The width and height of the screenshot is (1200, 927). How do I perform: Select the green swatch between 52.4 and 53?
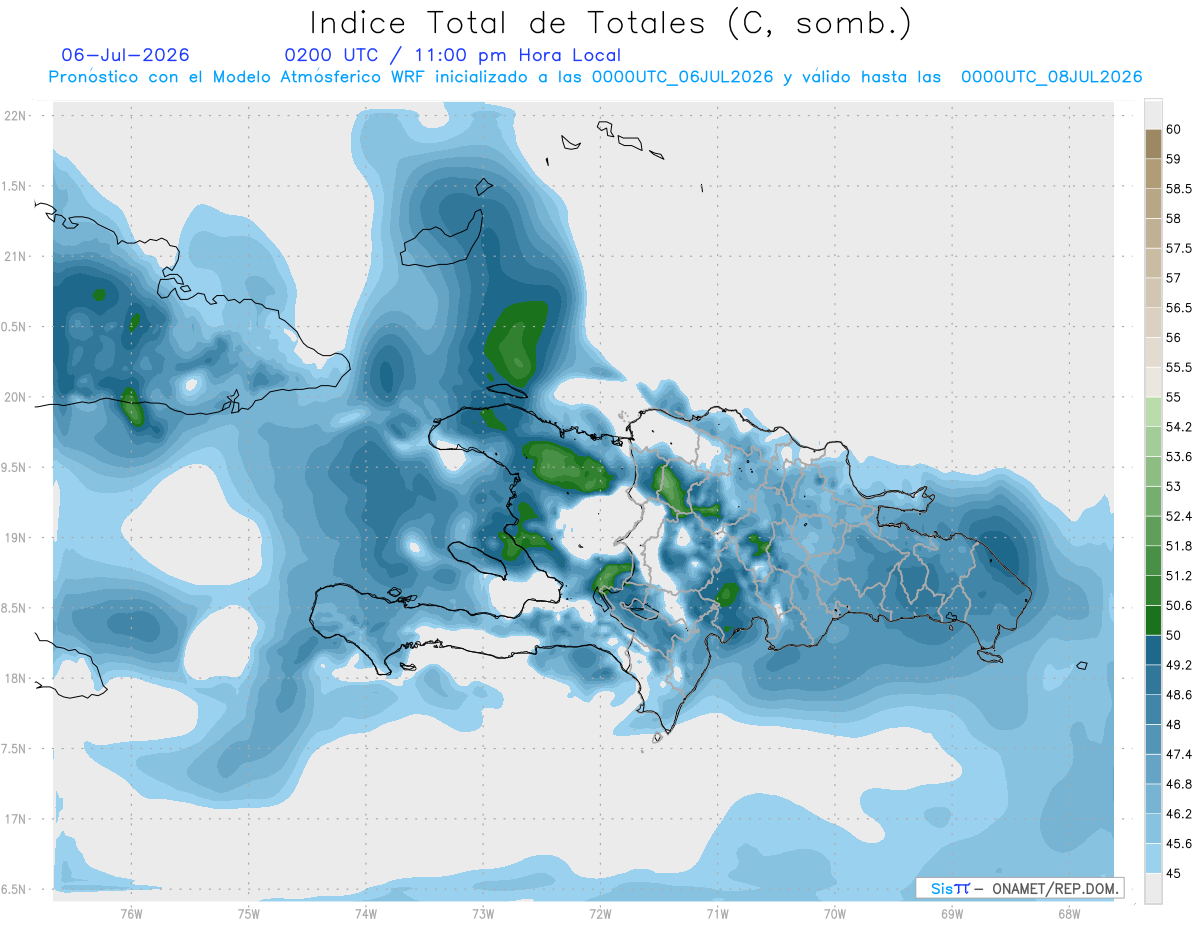(1153, 502)
